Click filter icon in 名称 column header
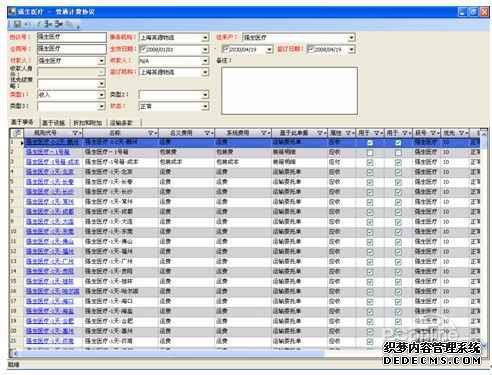The height and width of the screenshot is (375, 492). 152,133
